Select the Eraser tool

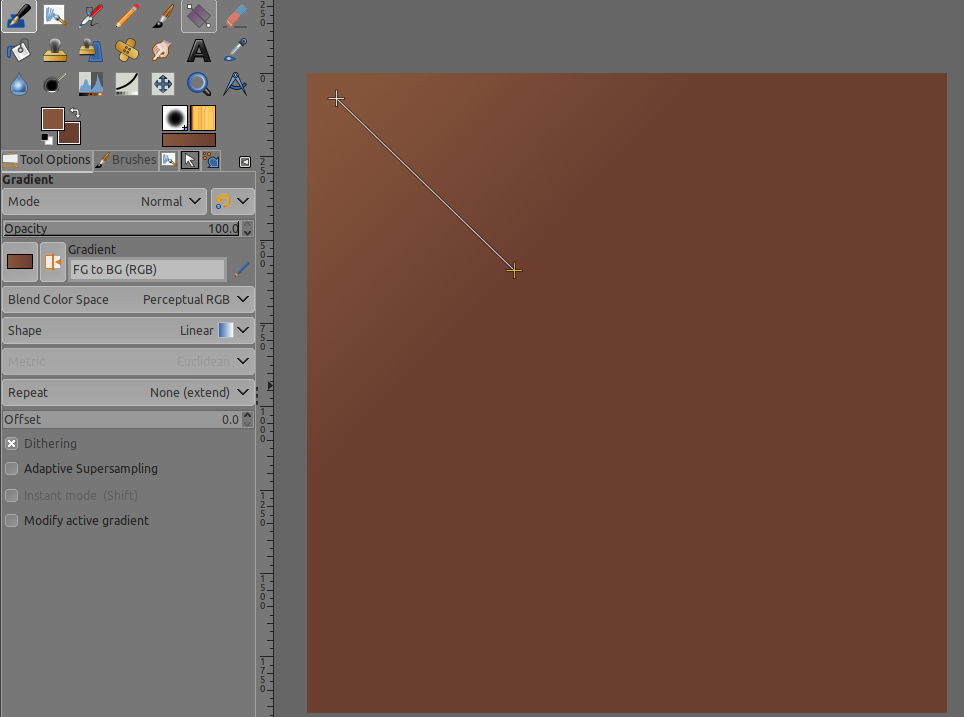(x=235, y=16)
